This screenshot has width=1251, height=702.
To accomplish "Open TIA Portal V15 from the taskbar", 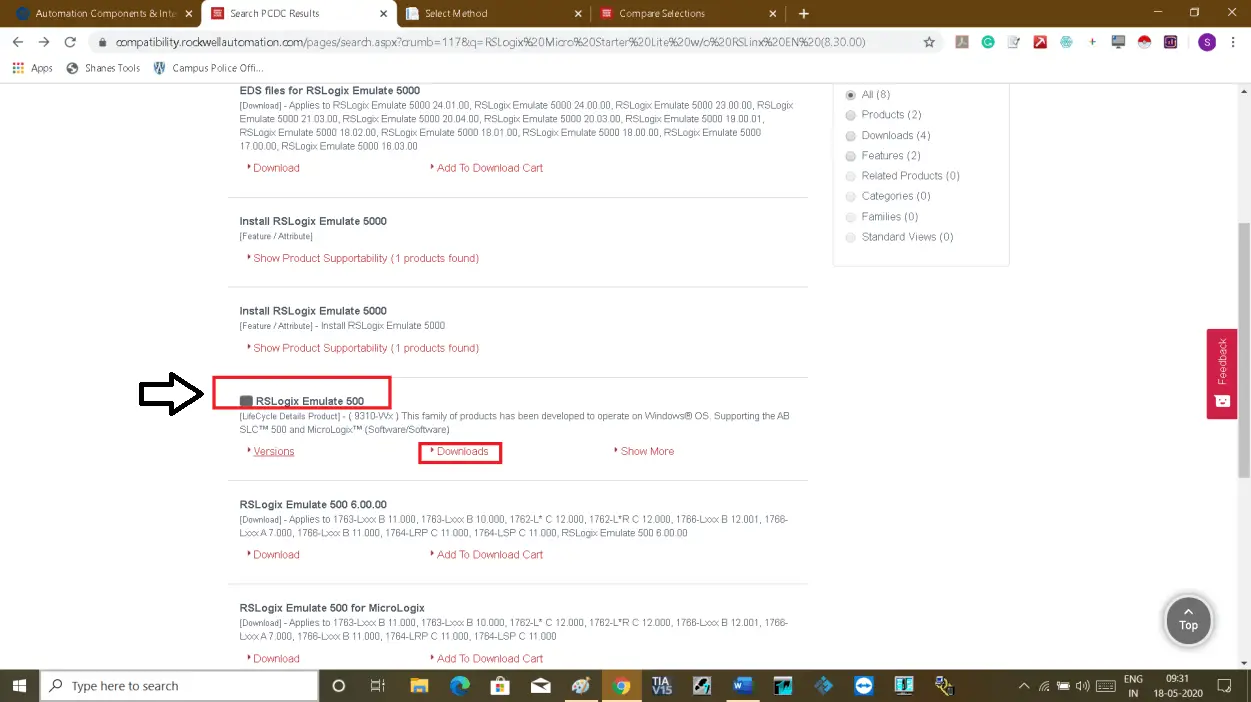I will [x=661, y=686].
